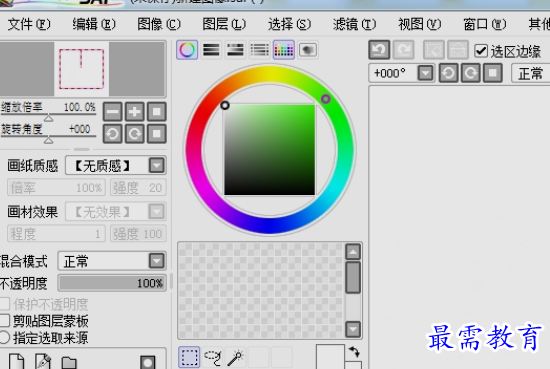Click the undo button in toolbar
Viewport: 550px width, 369px height.
pos(379,50)
